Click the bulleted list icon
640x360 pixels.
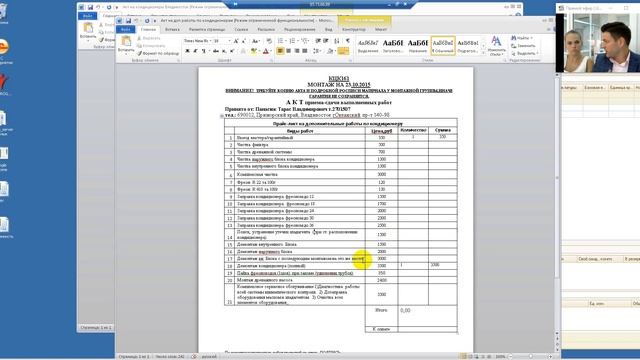[281, 41]
